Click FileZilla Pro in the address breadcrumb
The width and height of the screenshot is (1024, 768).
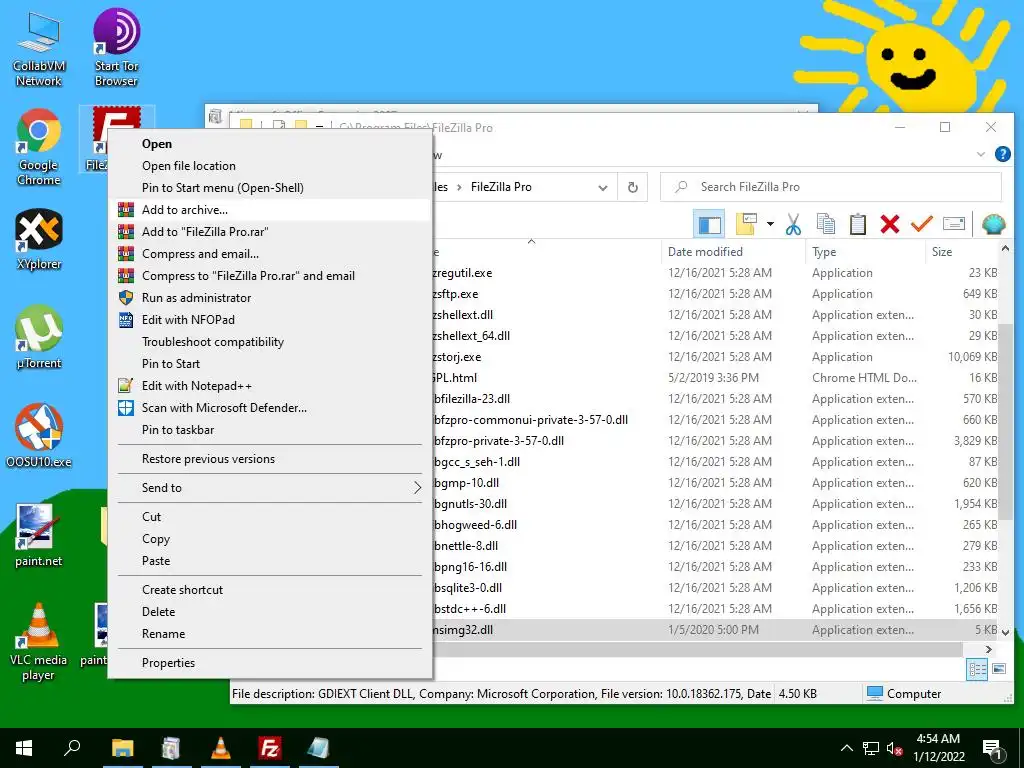(501, 187)
